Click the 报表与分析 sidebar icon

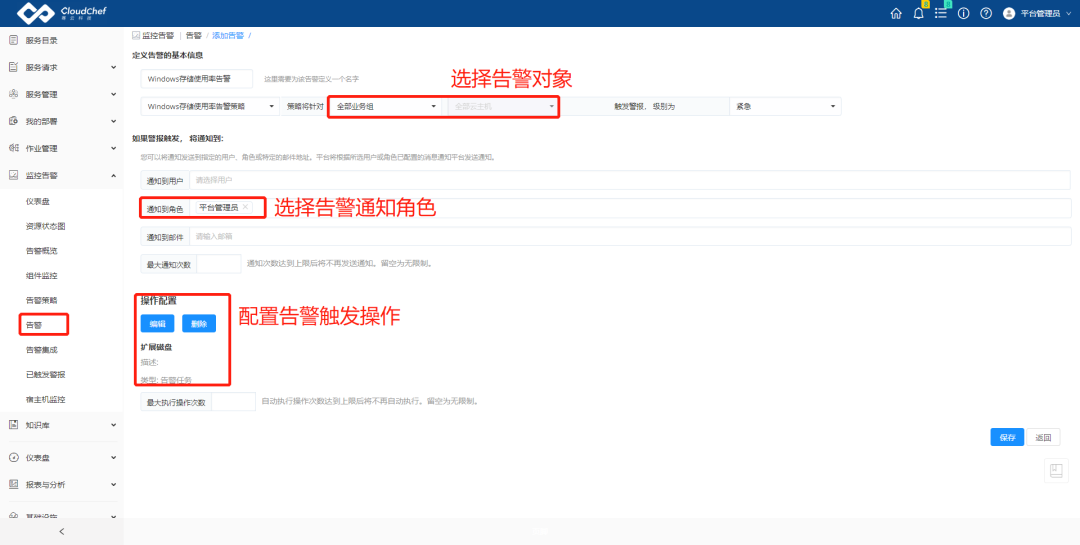coord(13,484)
